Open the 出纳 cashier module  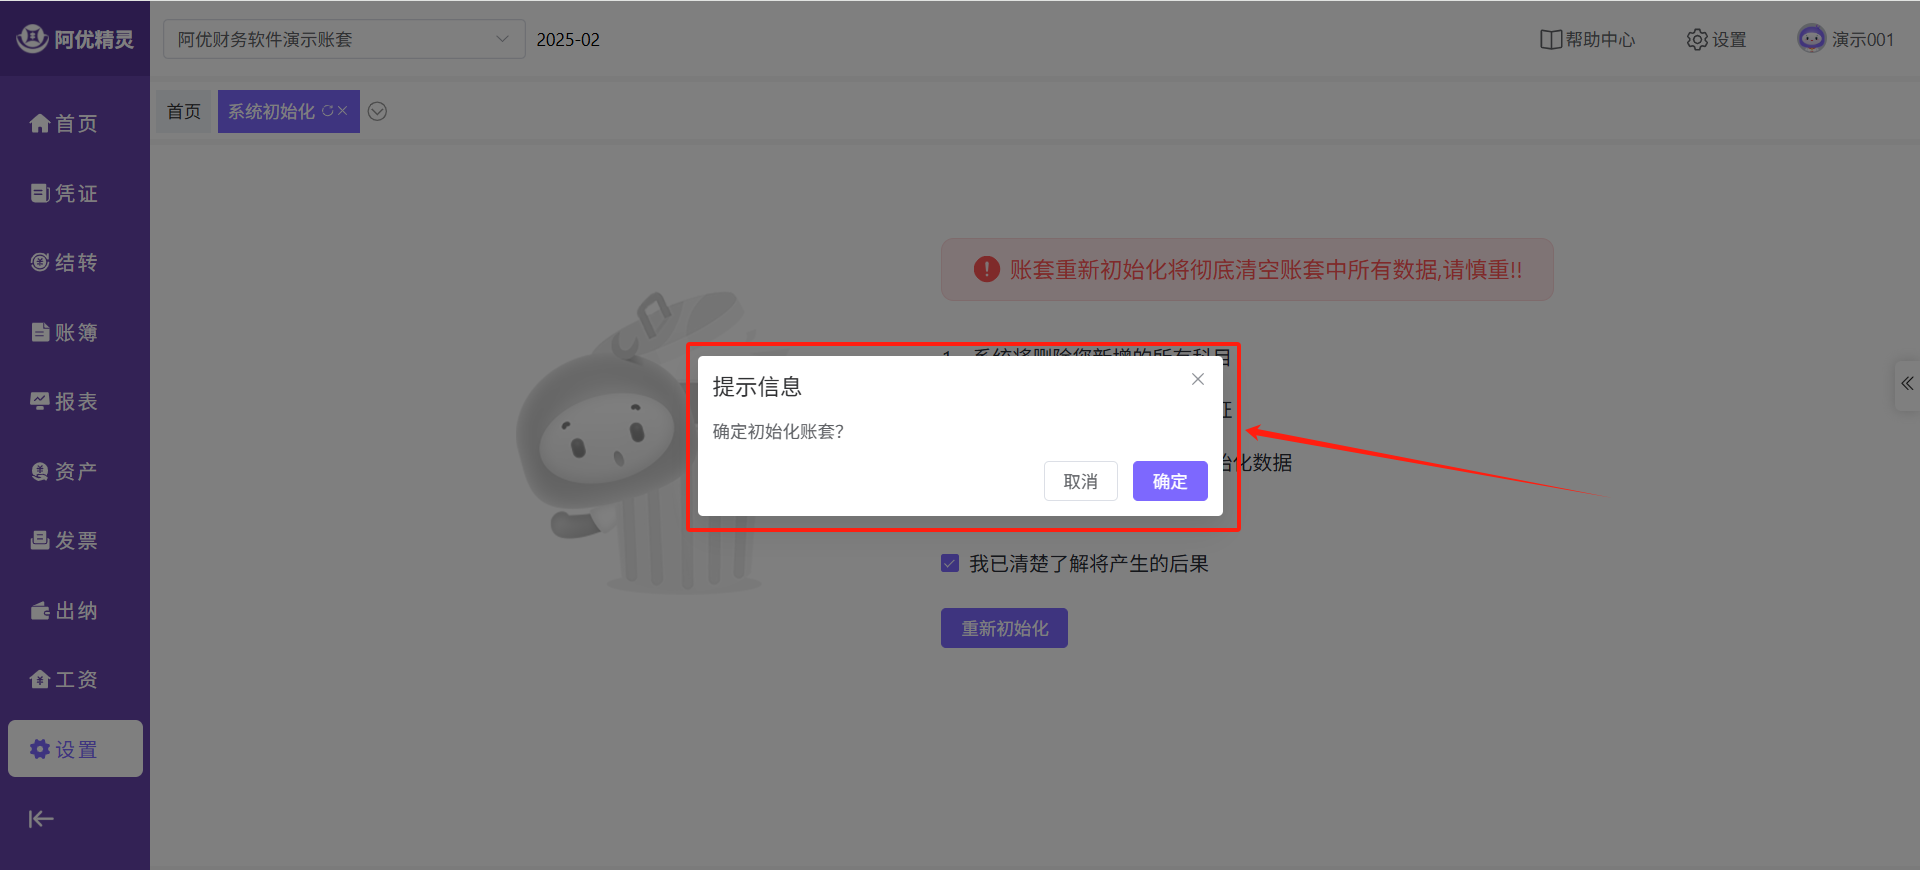[64, 610]
